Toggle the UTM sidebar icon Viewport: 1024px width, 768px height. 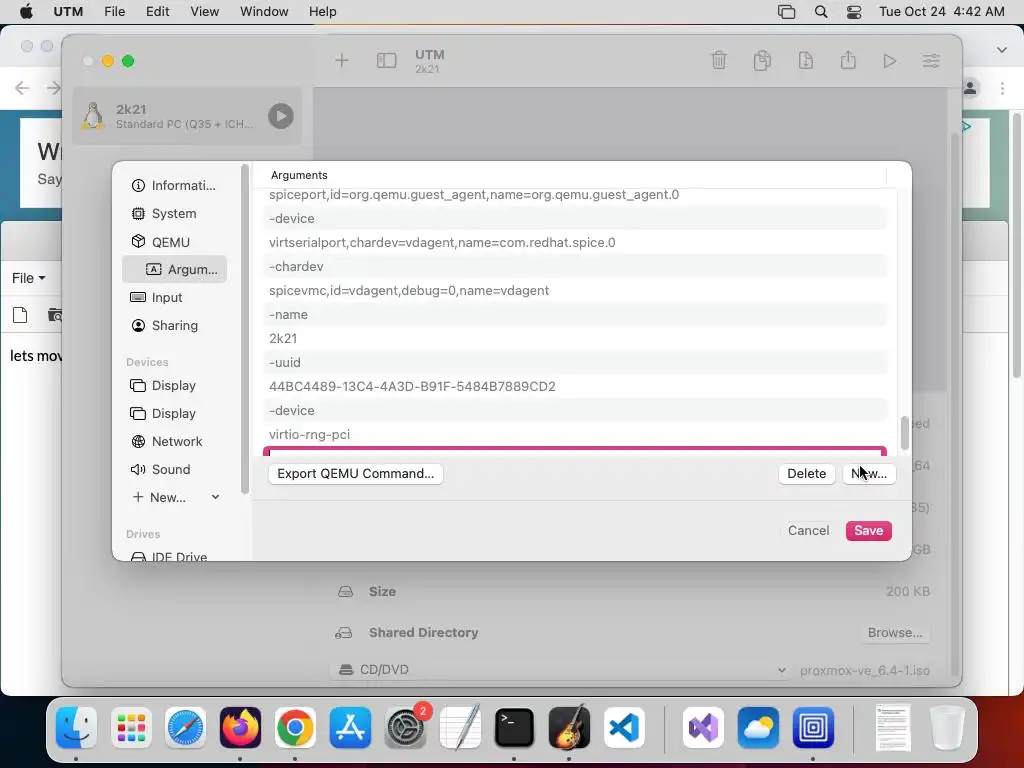pyautogui.click(x=386, y=61)
